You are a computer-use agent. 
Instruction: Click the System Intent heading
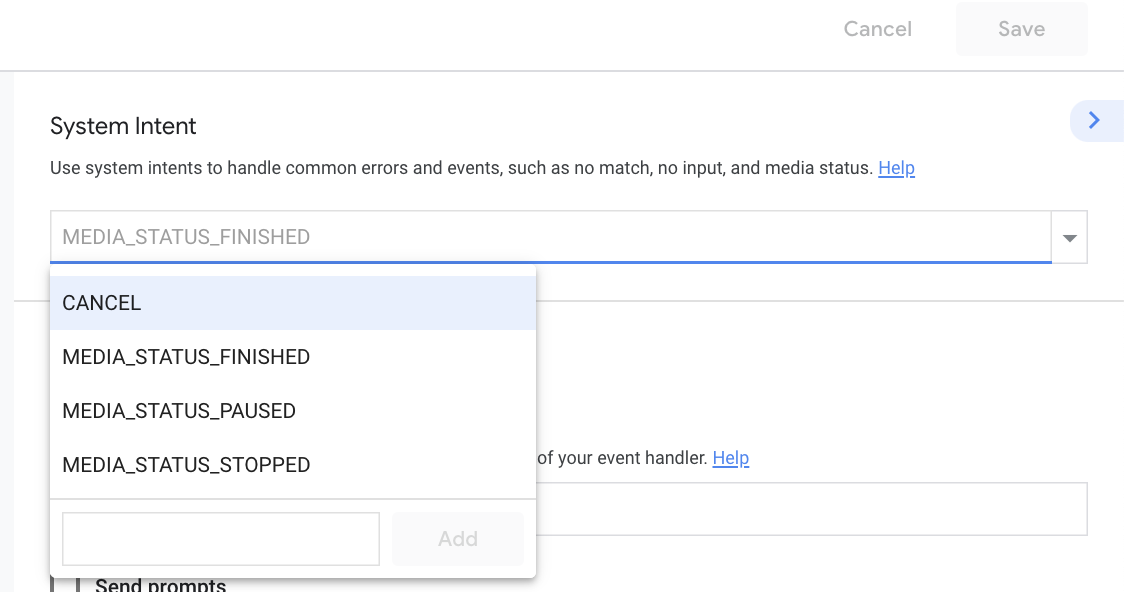click(123, 126)
